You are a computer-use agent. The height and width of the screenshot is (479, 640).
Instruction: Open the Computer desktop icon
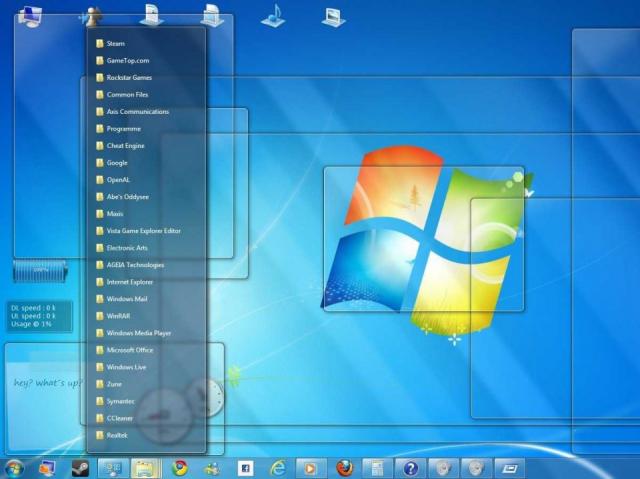pos(31,16)
